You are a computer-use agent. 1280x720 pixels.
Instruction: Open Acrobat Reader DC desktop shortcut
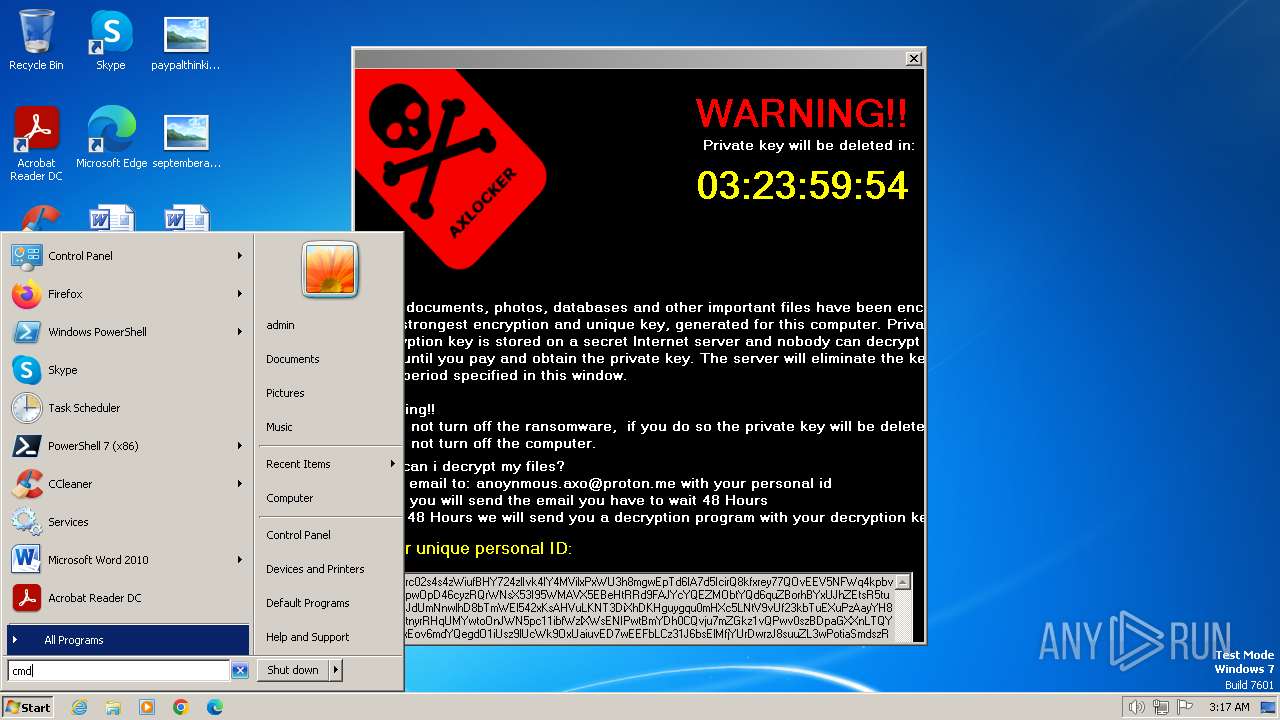click(x=36, y=143)
